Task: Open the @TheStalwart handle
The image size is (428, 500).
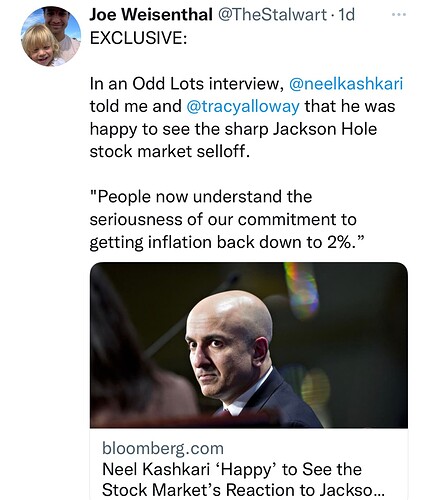Action: tap(272, 15)
